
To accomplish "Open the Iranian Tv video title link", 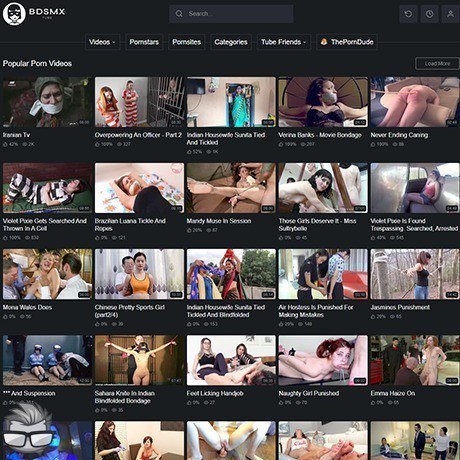I will coord(16,135).
